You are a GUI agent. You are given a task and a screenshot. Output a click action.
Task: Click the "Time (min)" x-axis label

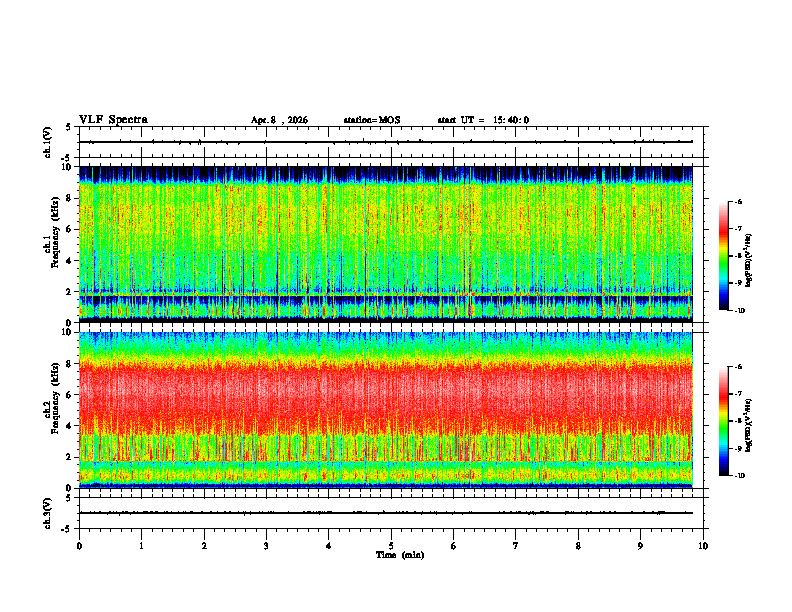pos(400,555)
